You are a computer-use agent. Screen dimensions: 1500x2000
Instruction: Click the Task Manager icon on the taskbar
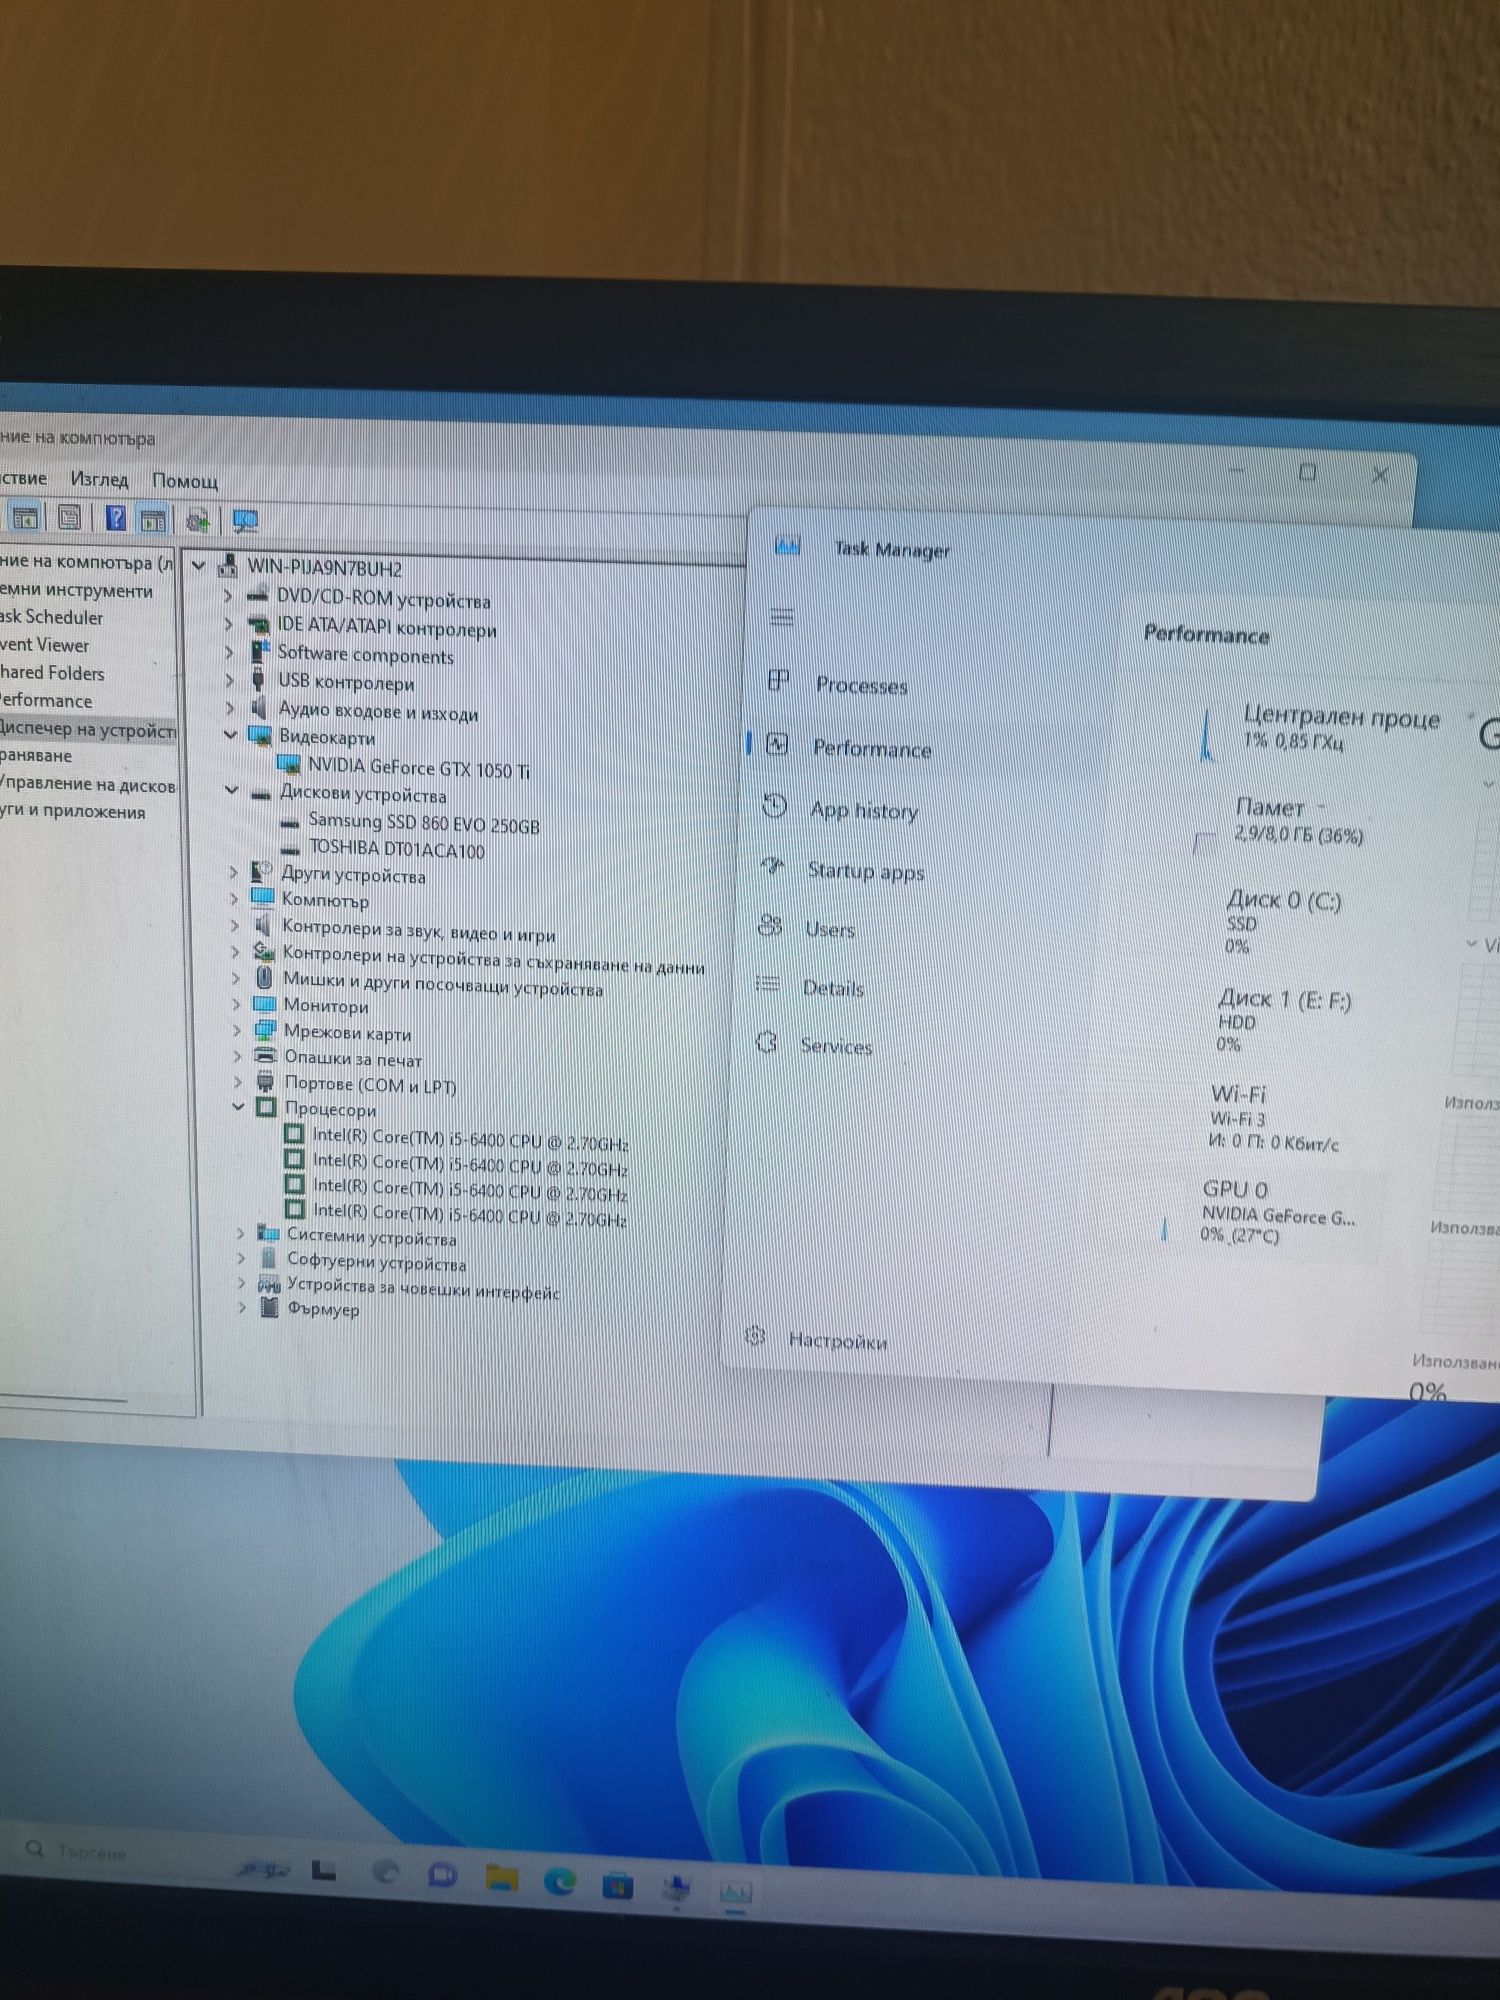(x=735, y=1892)
